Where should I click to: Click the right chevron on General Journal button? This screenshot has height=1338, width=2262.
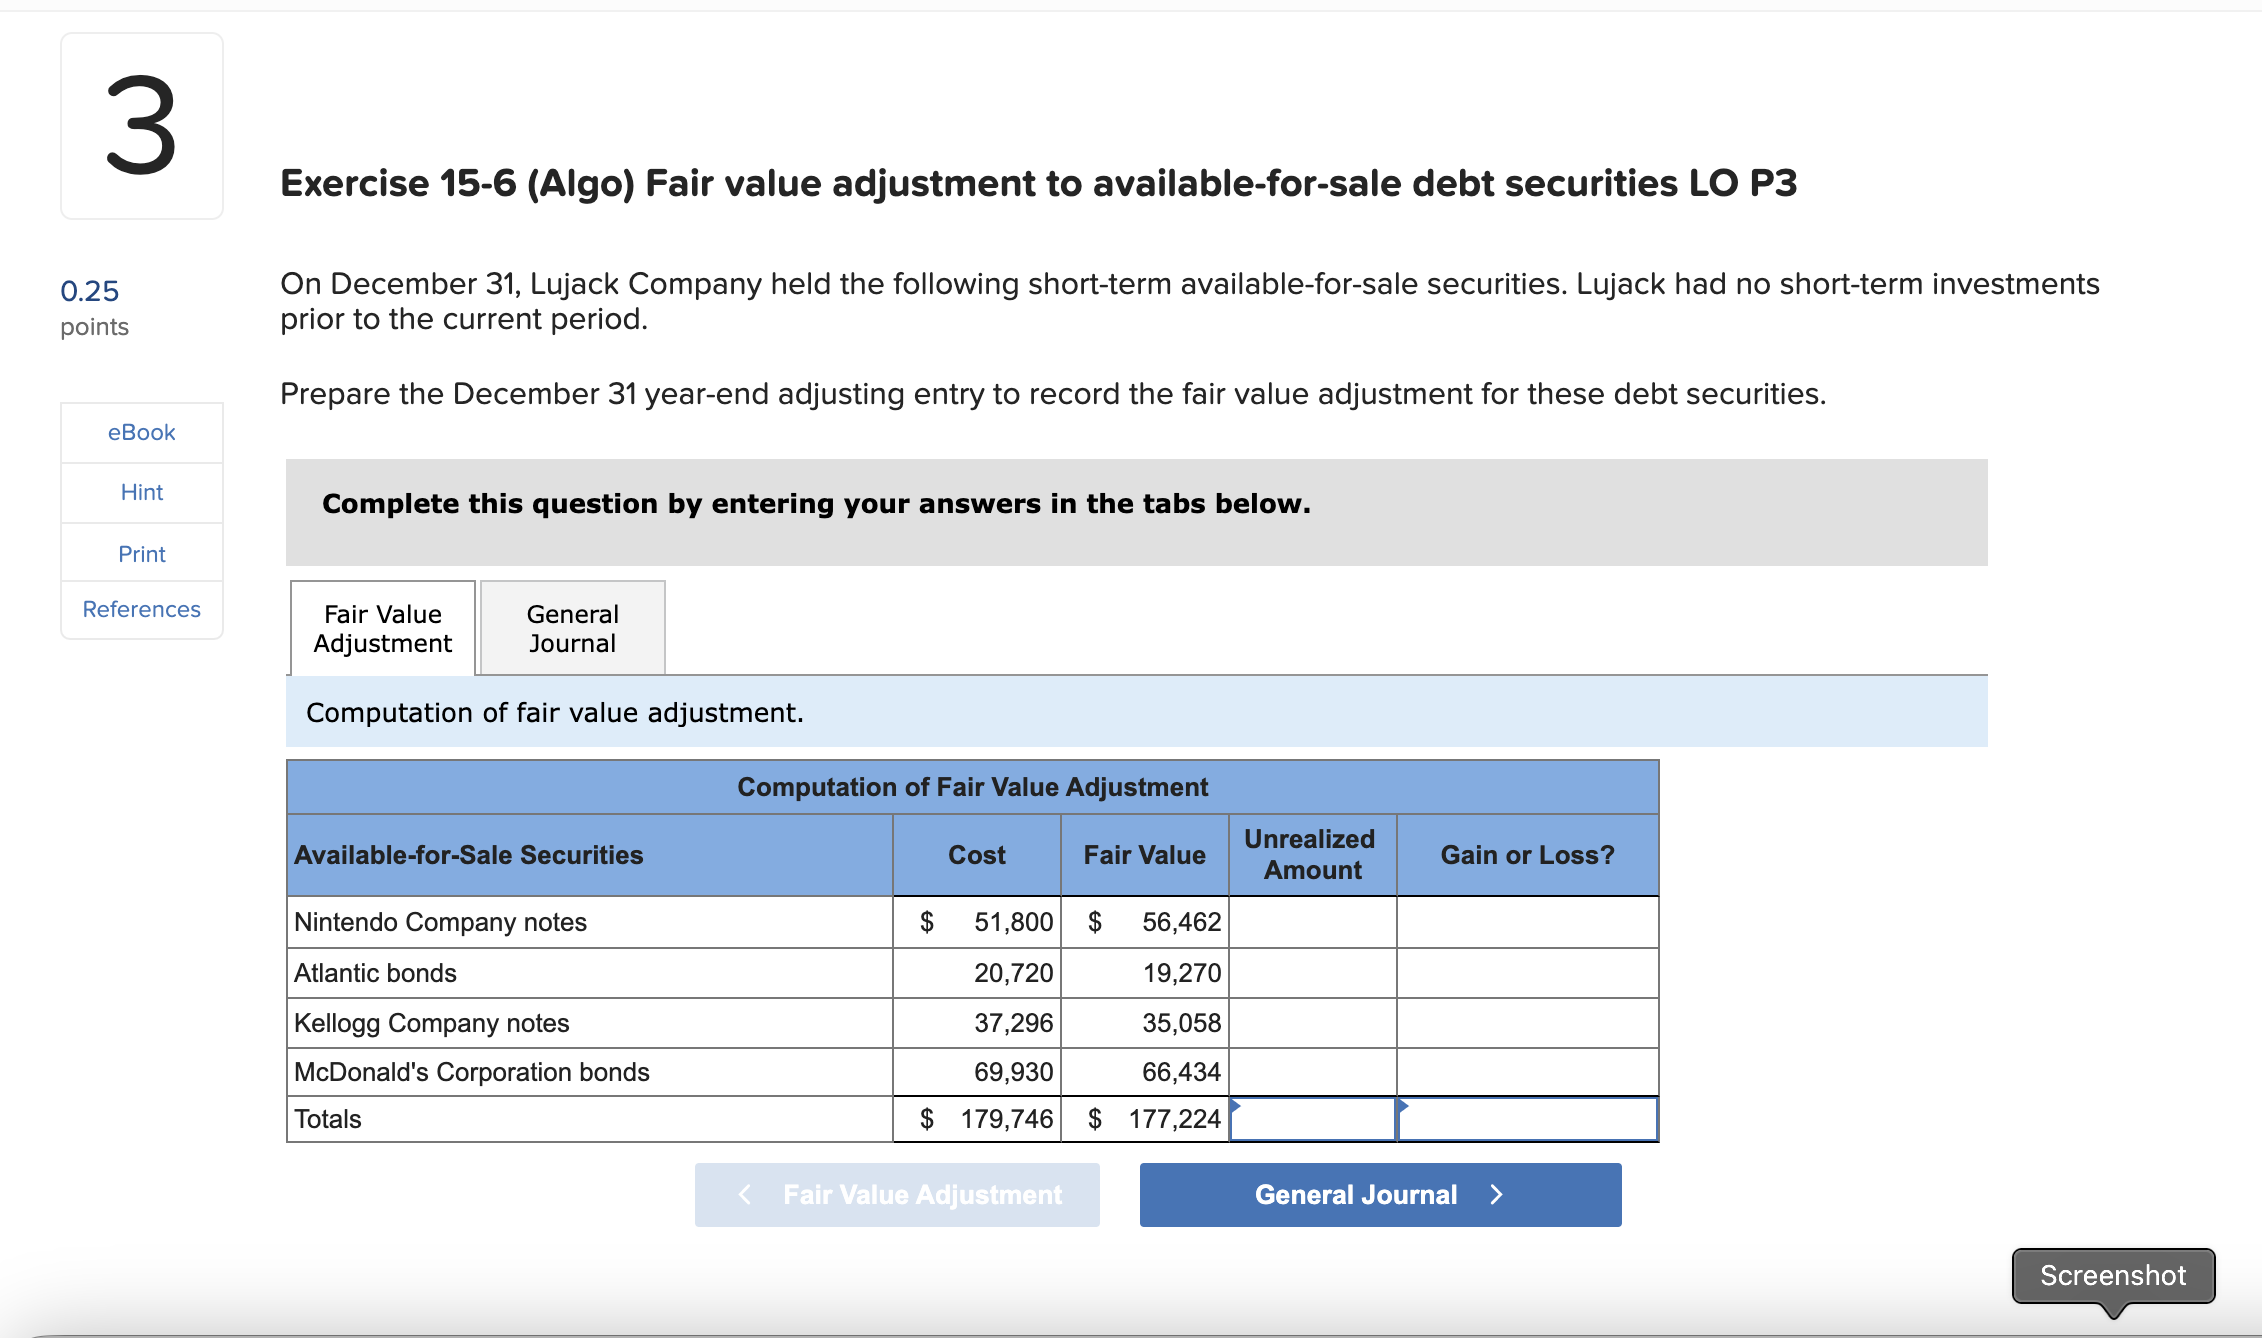[1495, 1194]
